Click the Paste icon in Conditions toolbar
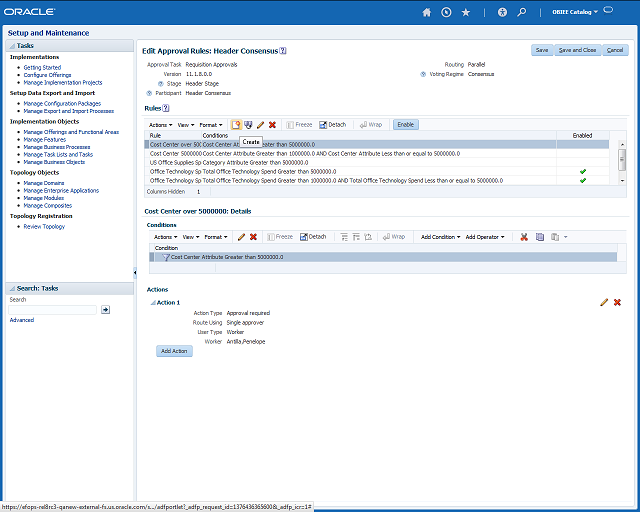Screen dimensions: 640x512 click(555, 237)
